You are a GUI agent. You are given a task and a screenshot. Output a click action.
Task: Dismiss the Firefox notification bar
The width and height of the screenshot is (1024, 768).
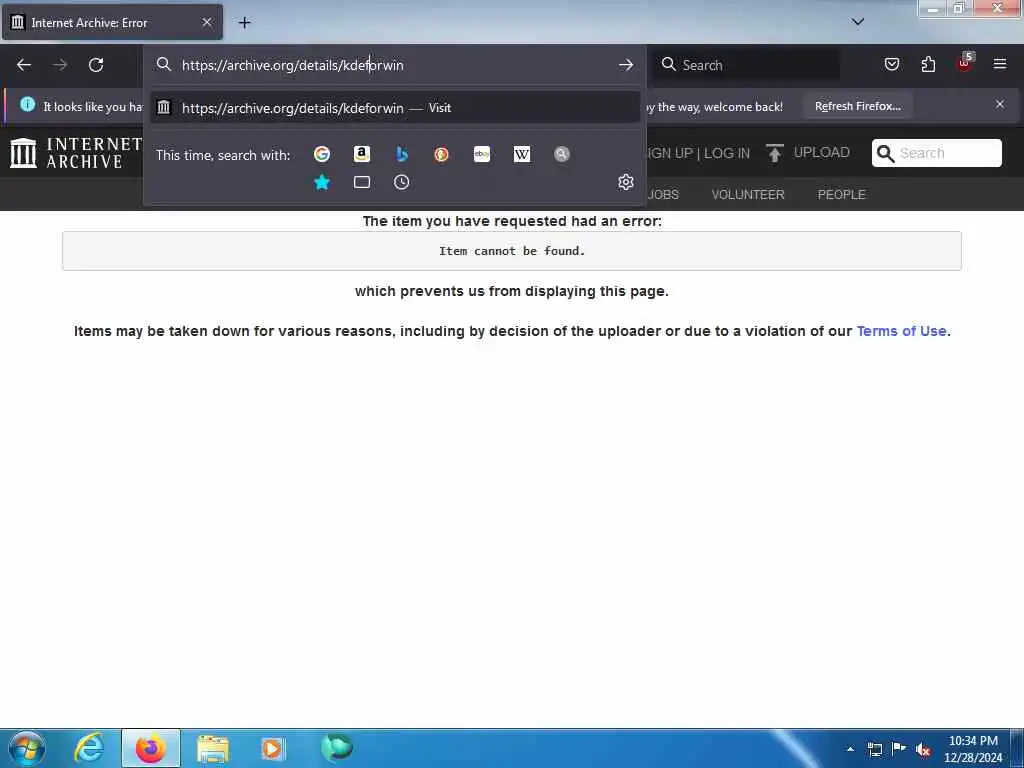point(1000,104)
